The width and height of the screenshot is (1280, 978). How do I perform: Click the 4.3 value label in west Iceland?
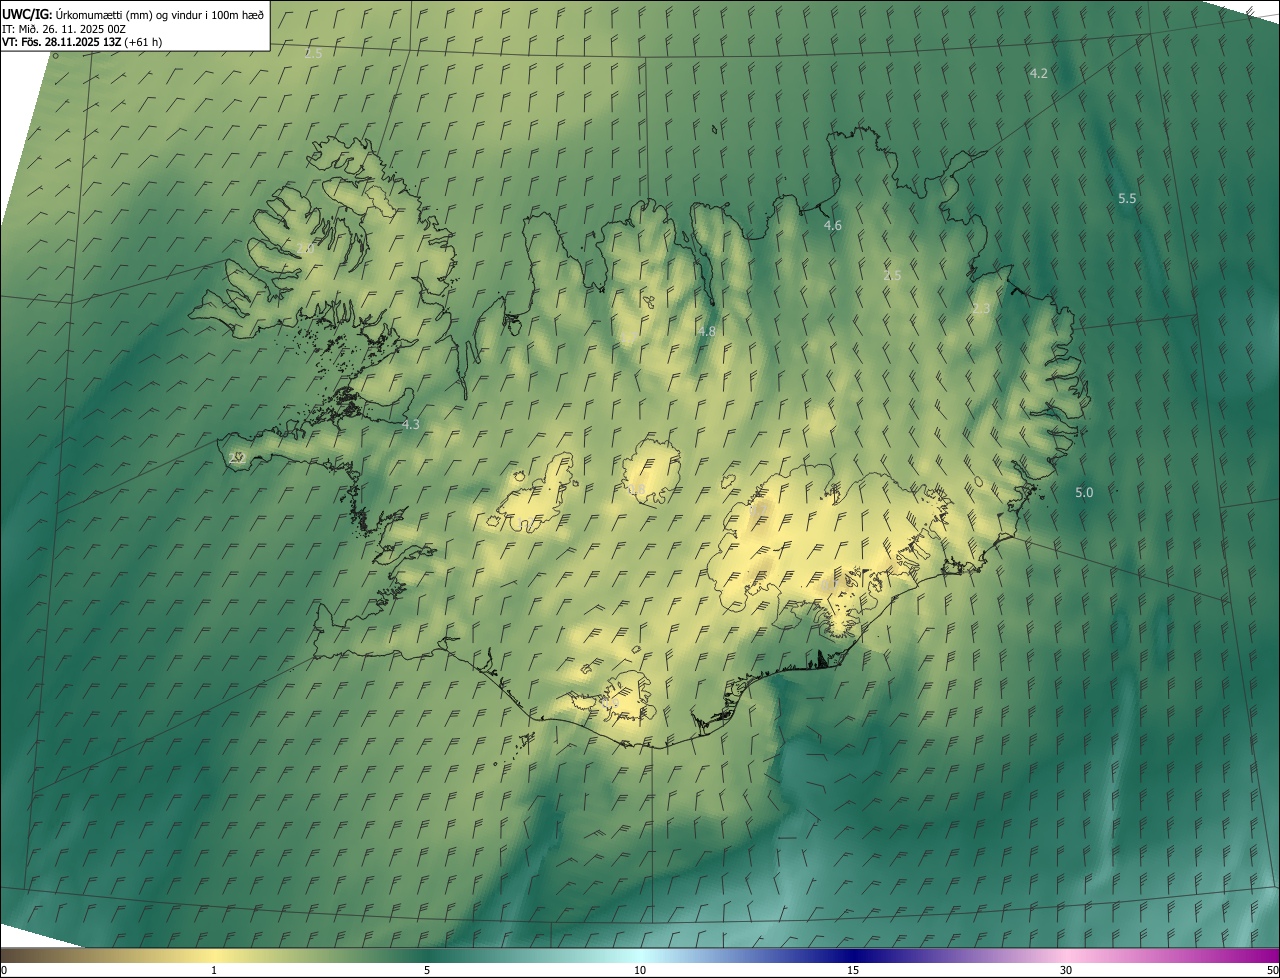point(410,424)
